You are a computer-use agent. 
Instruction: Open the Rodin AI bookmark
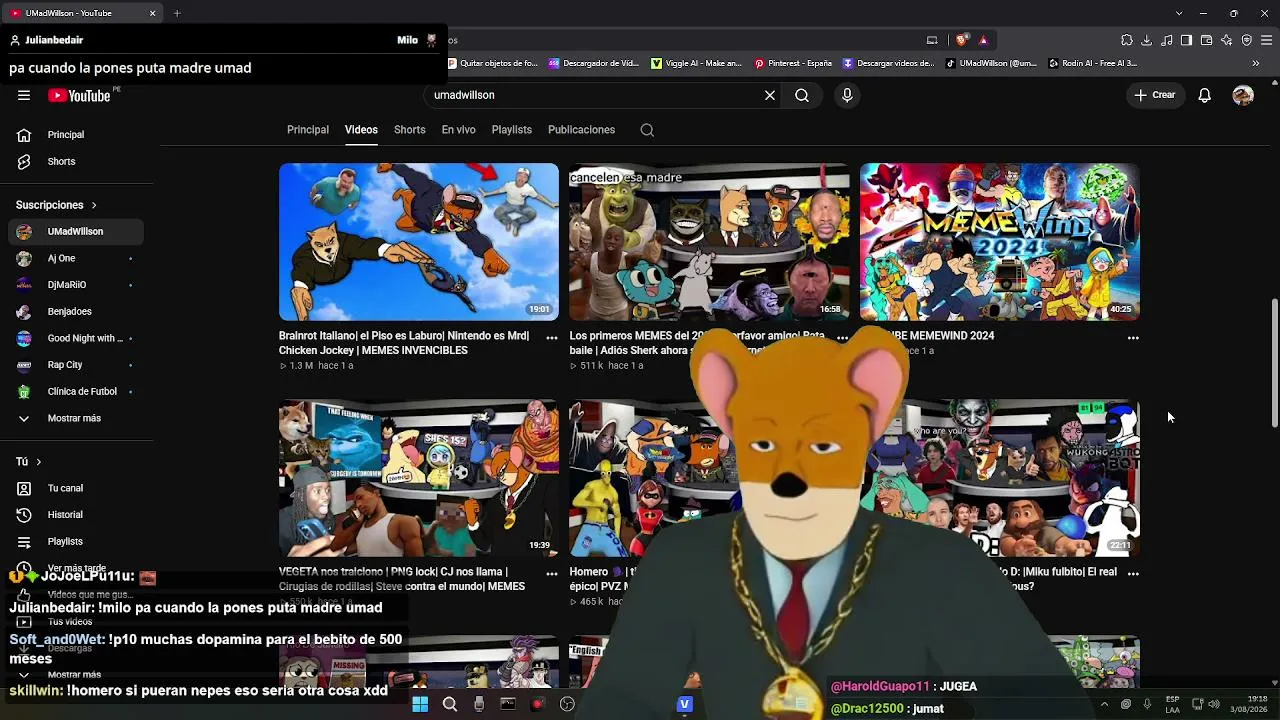point(1093,63)
